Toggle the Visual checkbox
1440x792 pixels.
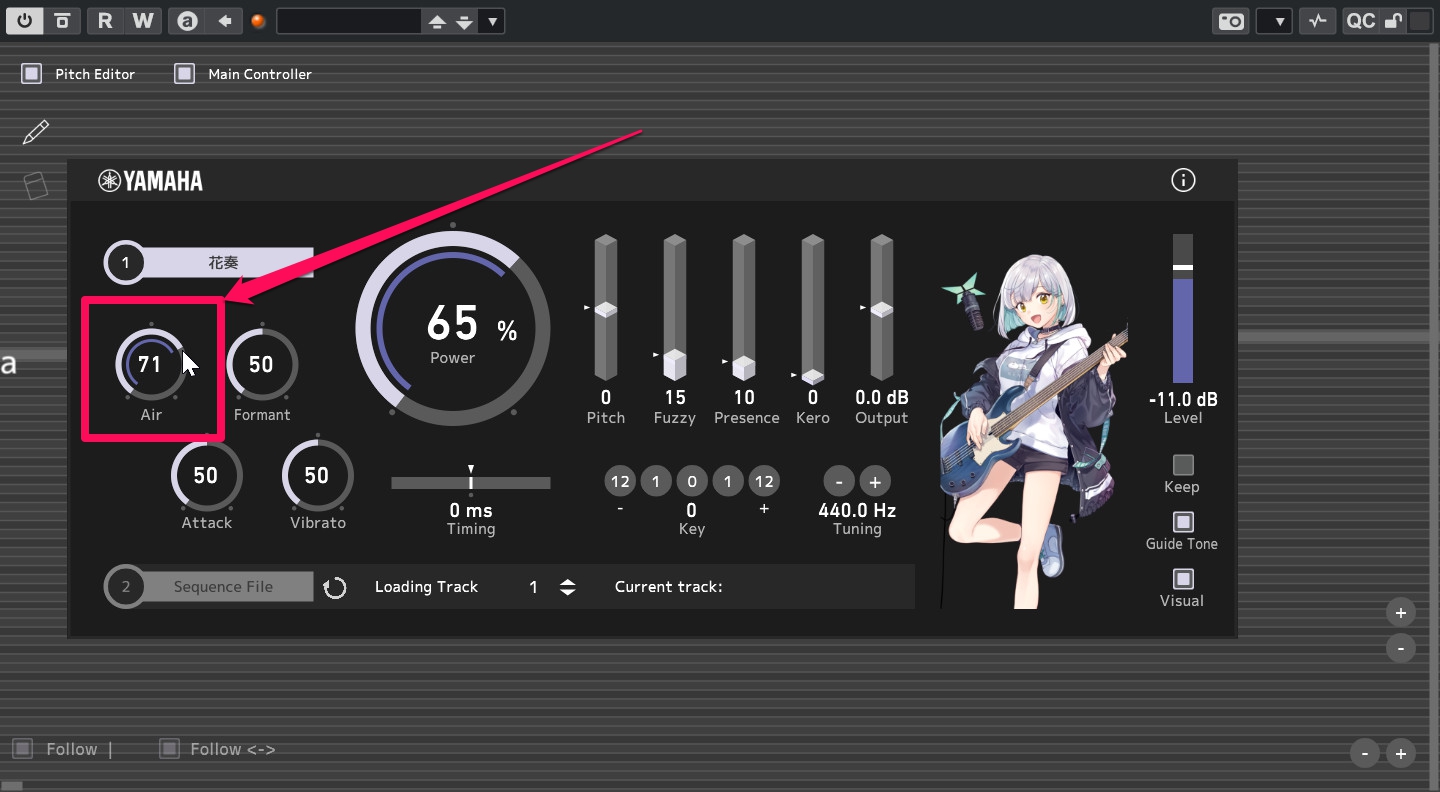[x=1183, y=579]
